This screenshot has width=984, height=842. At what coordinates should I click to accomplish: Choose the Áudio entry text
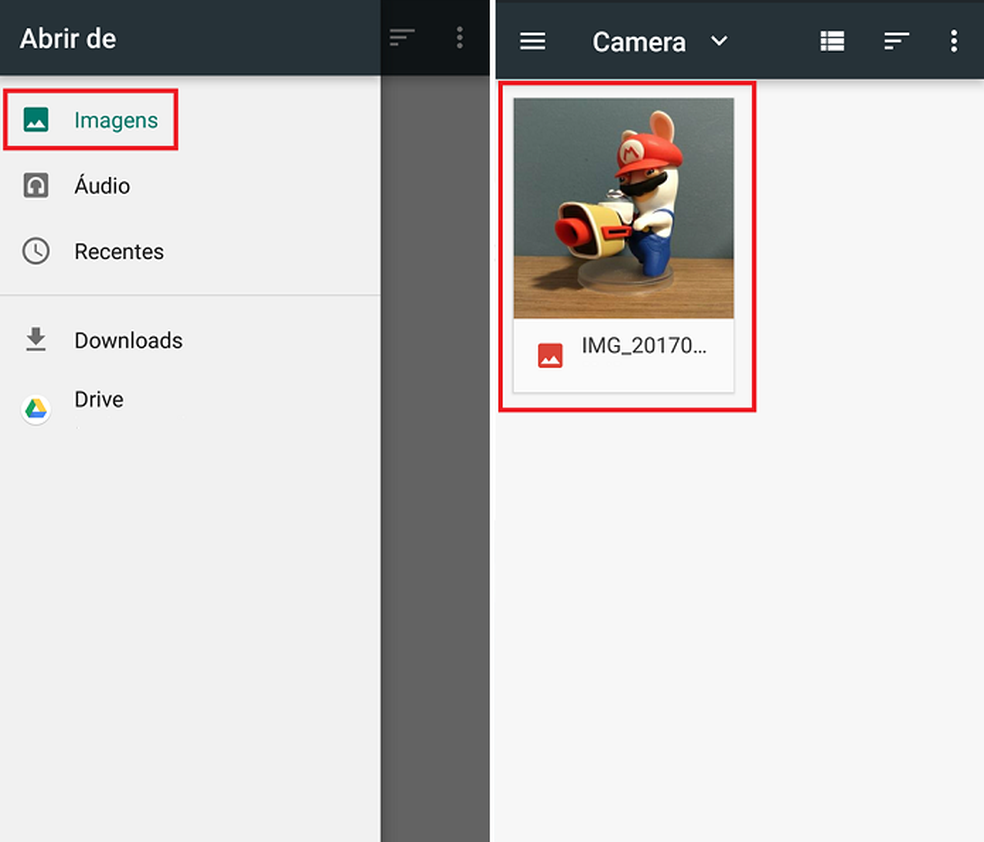[x=102, y=186]
